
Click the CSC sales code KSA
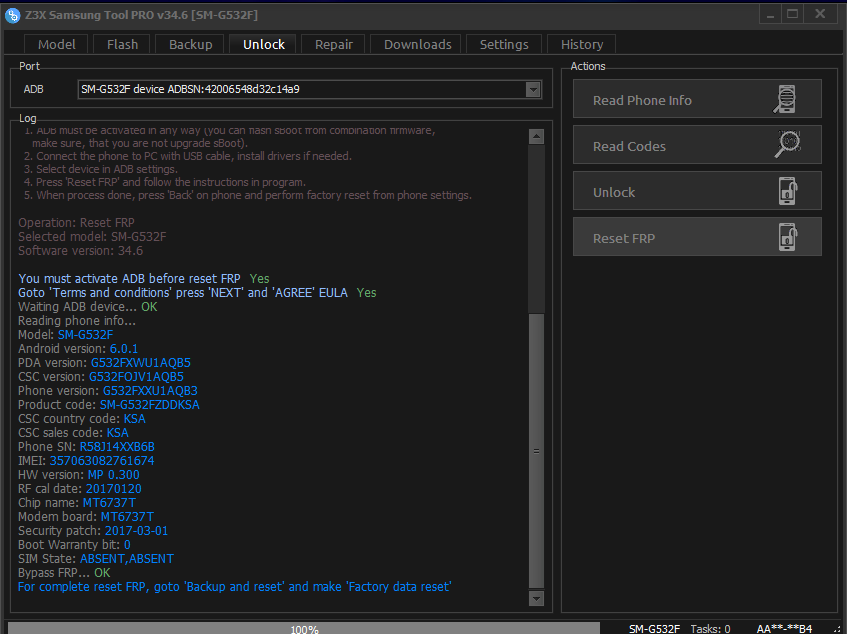point(117,433)
